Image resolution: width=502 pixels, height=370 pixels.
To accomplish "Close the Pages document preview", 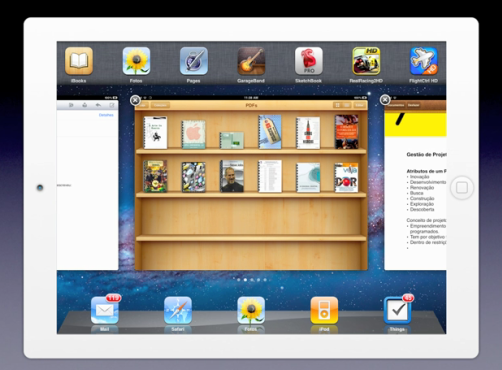I will [x=385, y=100].
